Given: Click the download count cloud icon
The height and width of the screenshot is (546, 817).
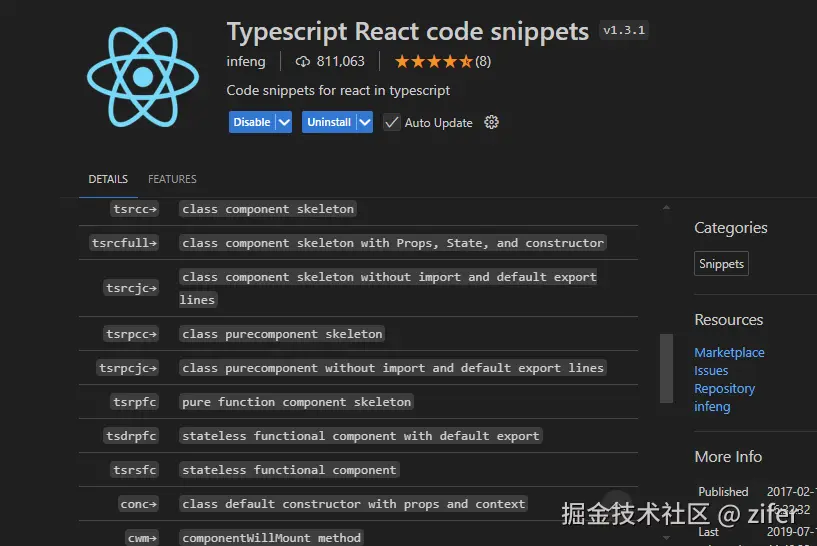Looking at the screenshot, I should click(302, 62).
